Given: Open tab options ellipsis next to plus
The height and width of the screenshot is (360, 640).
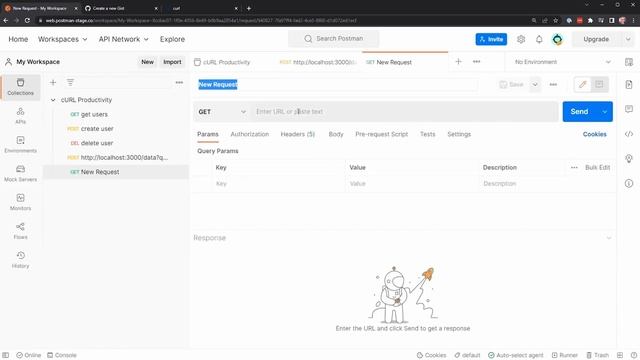Looking at the screenshot, I should coord(476,62).
